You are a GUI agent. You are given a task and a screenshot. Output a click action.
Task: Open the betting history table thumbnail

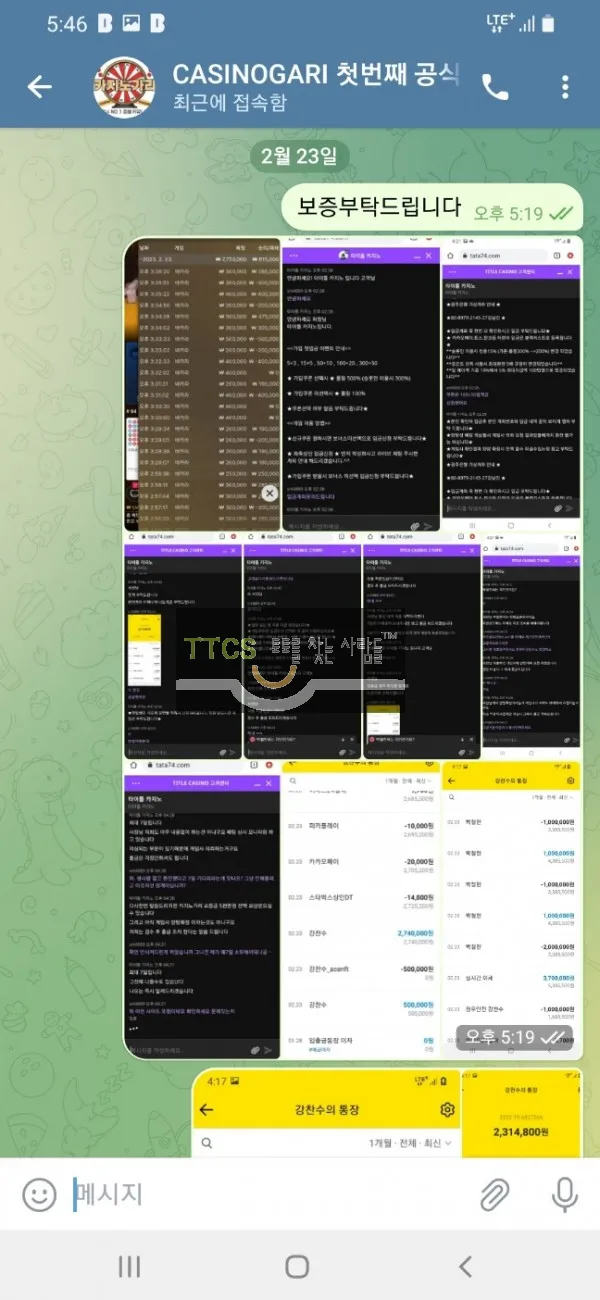point(202,385)
